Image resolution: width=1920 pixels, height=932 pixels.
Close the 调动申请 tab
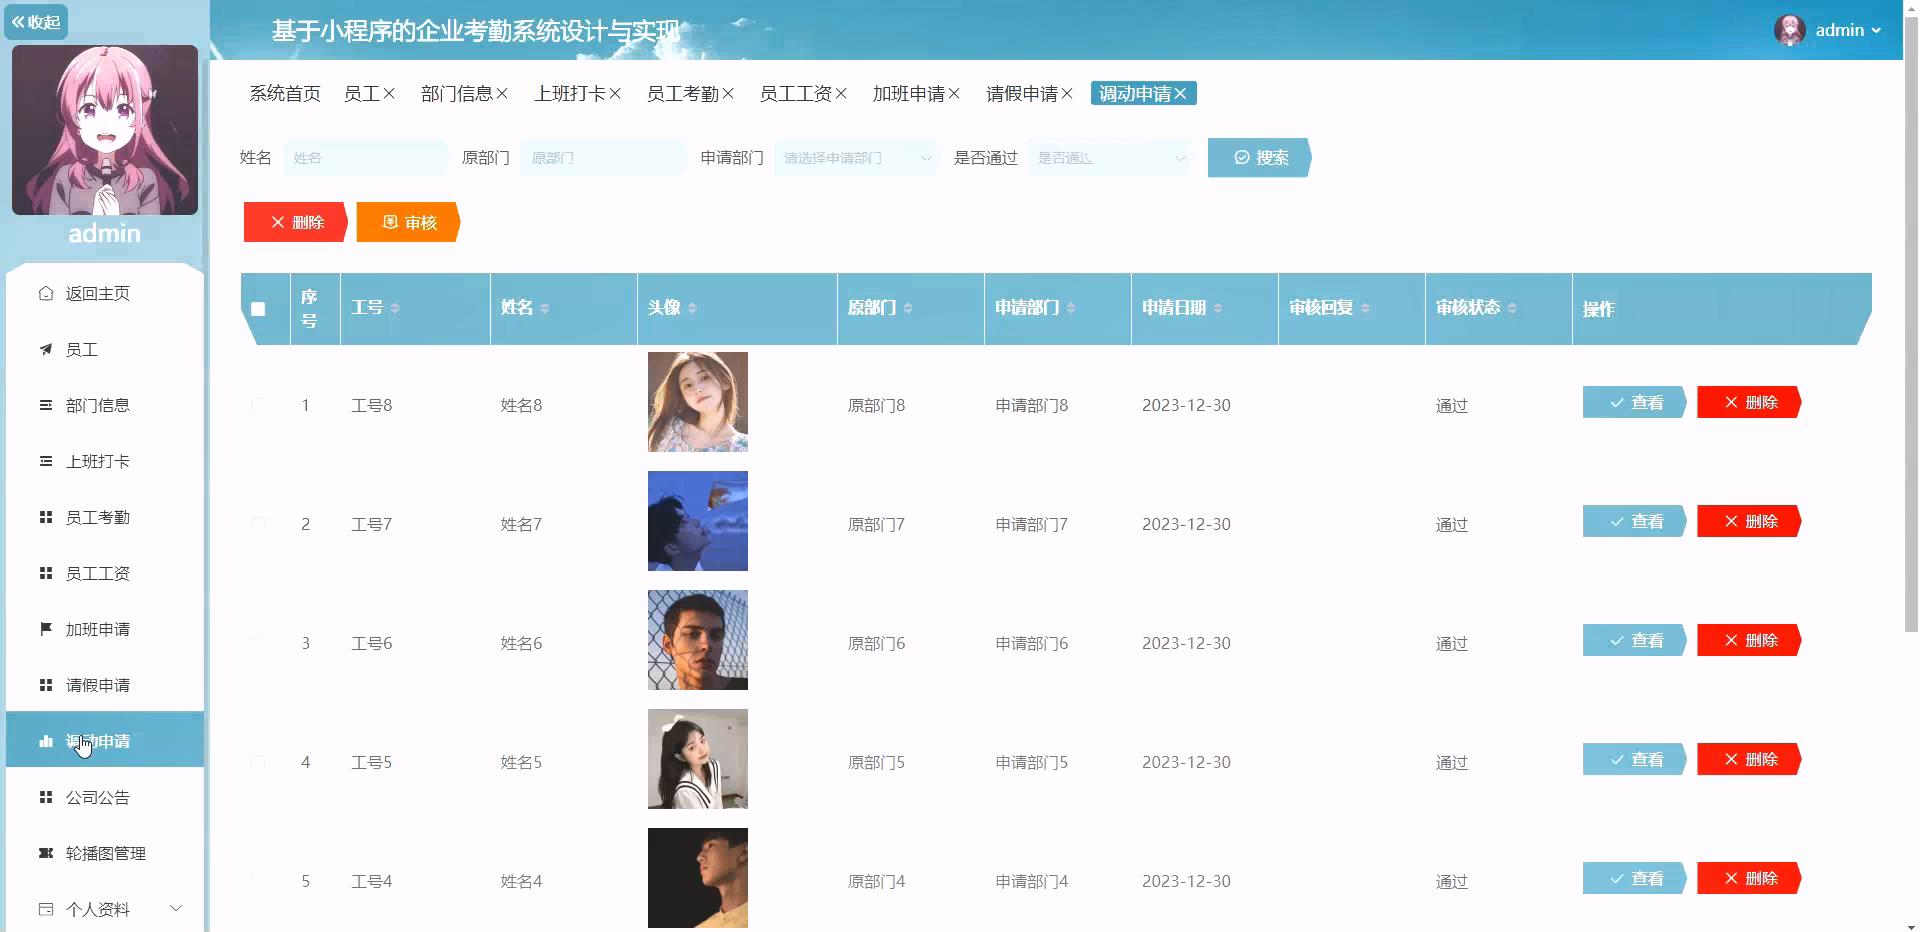[x=1183, y=93]
